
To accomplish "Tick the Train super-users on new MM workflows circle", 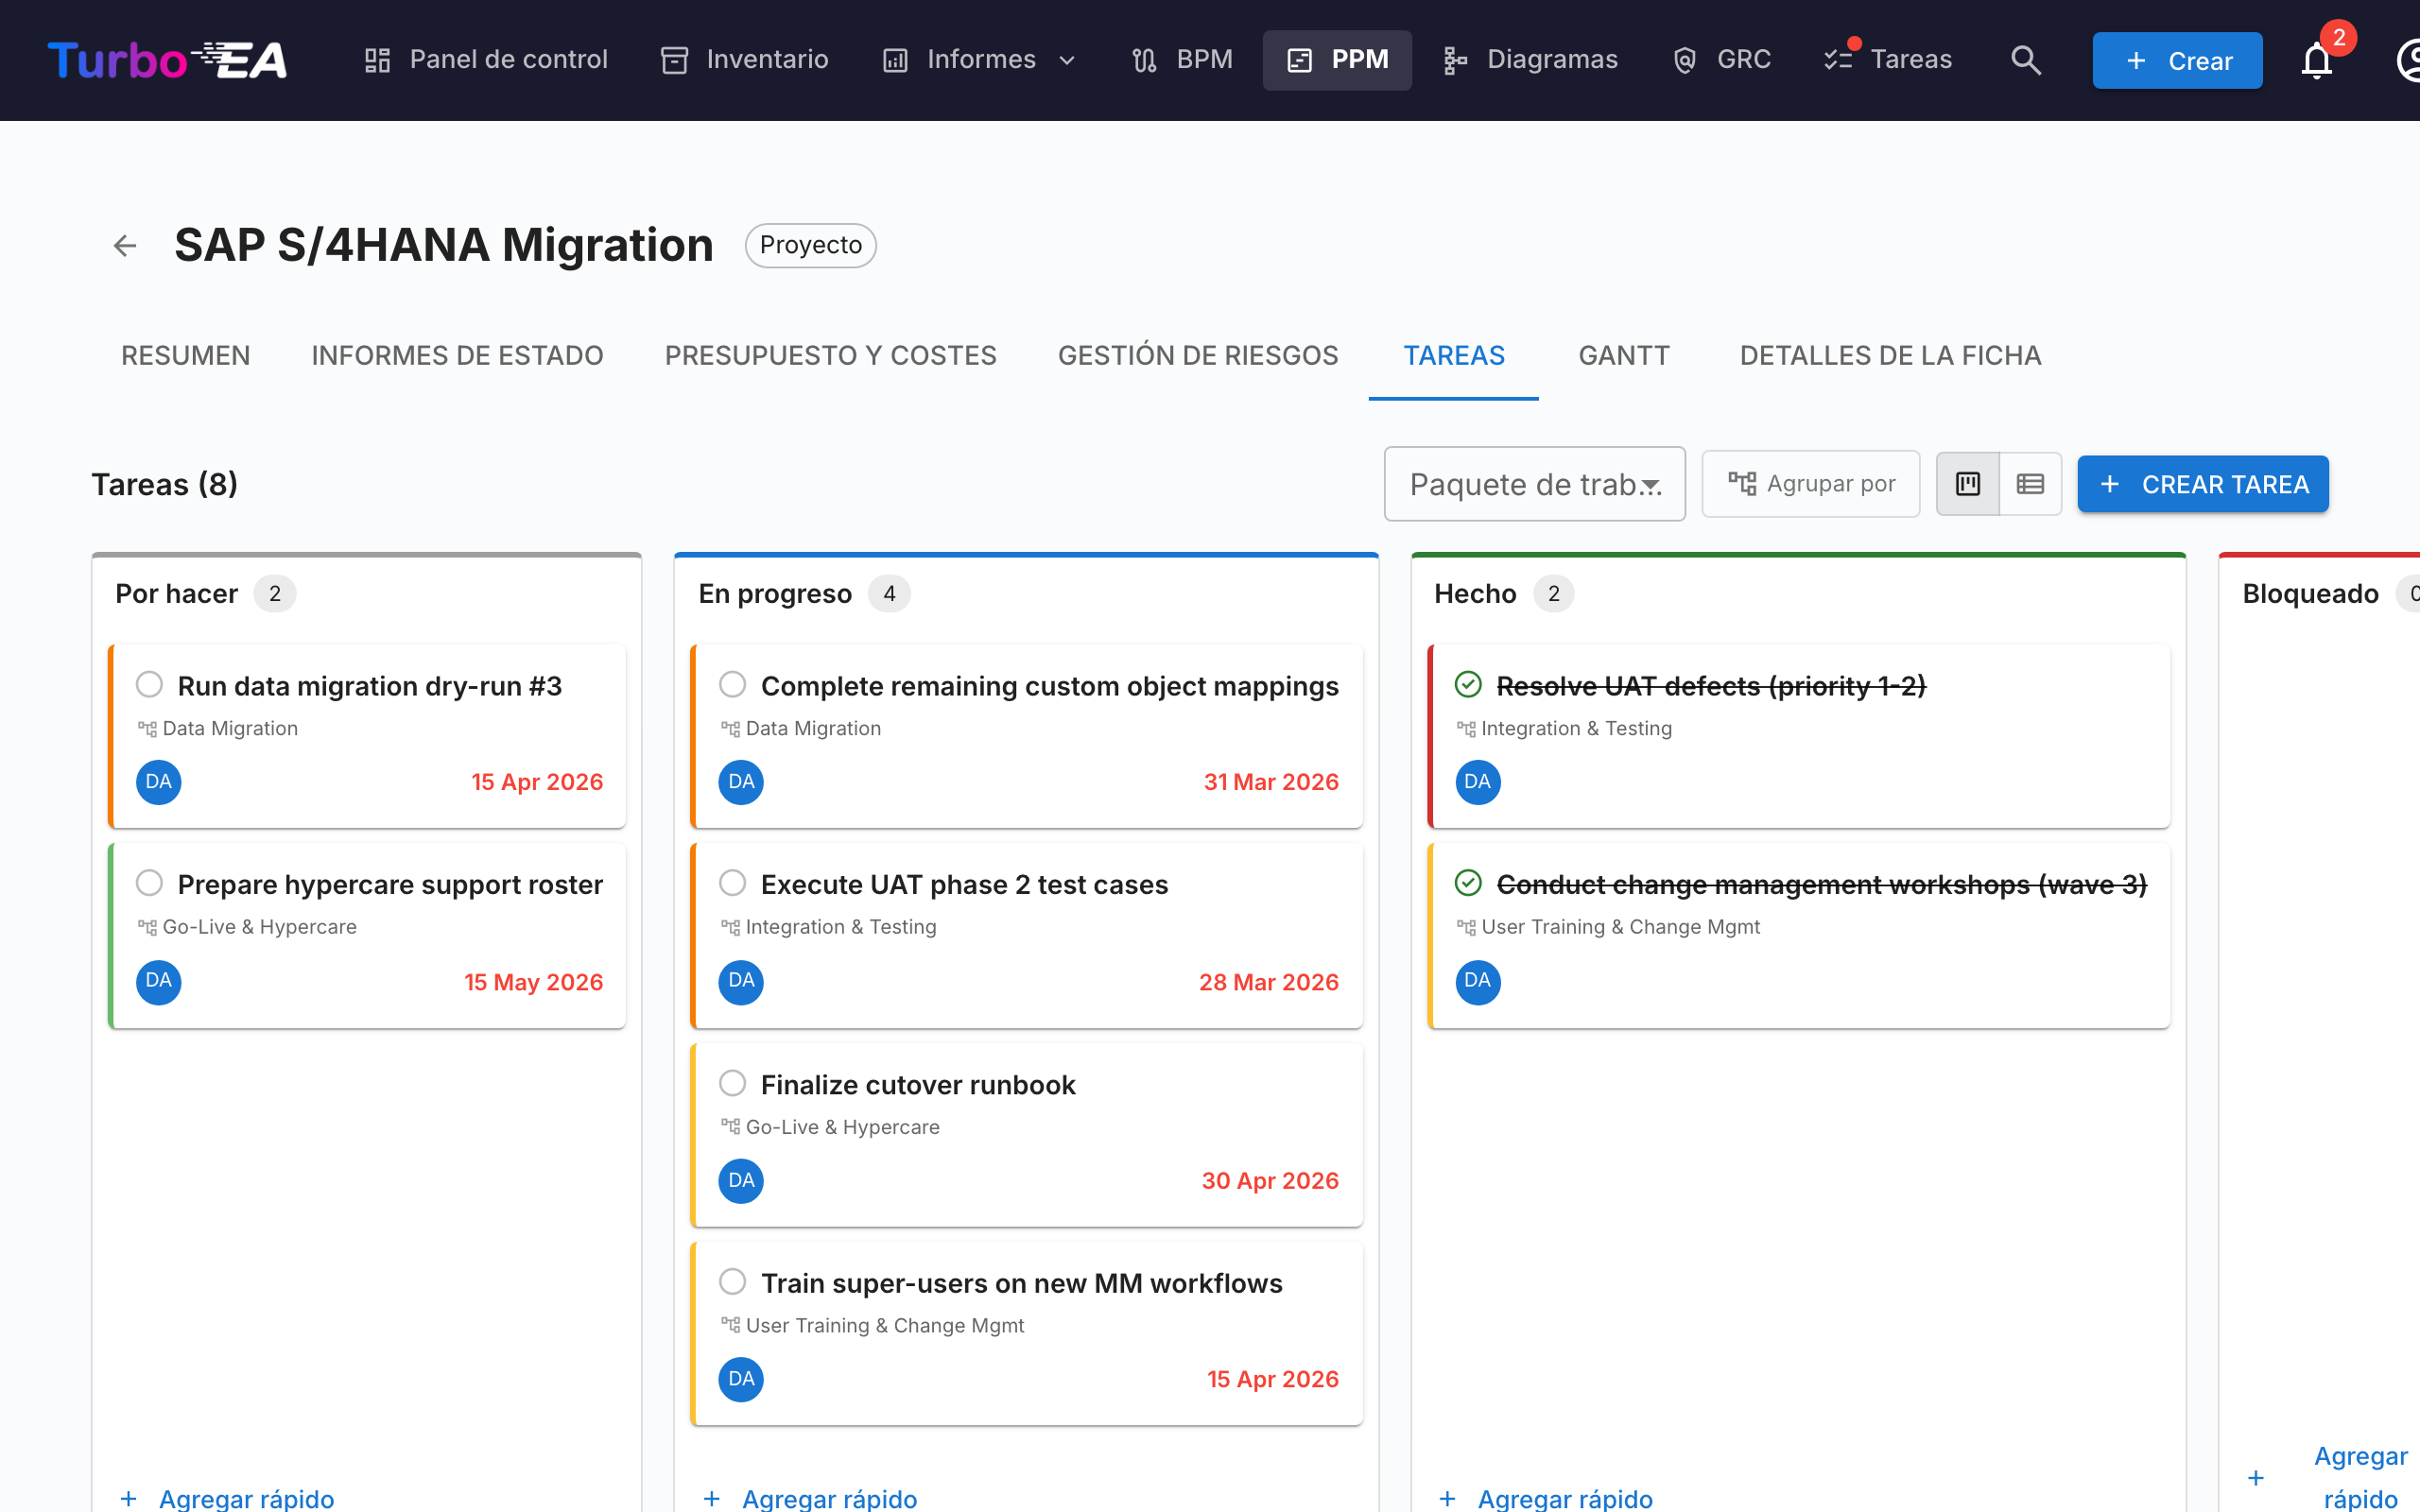I will point(733,1282).
